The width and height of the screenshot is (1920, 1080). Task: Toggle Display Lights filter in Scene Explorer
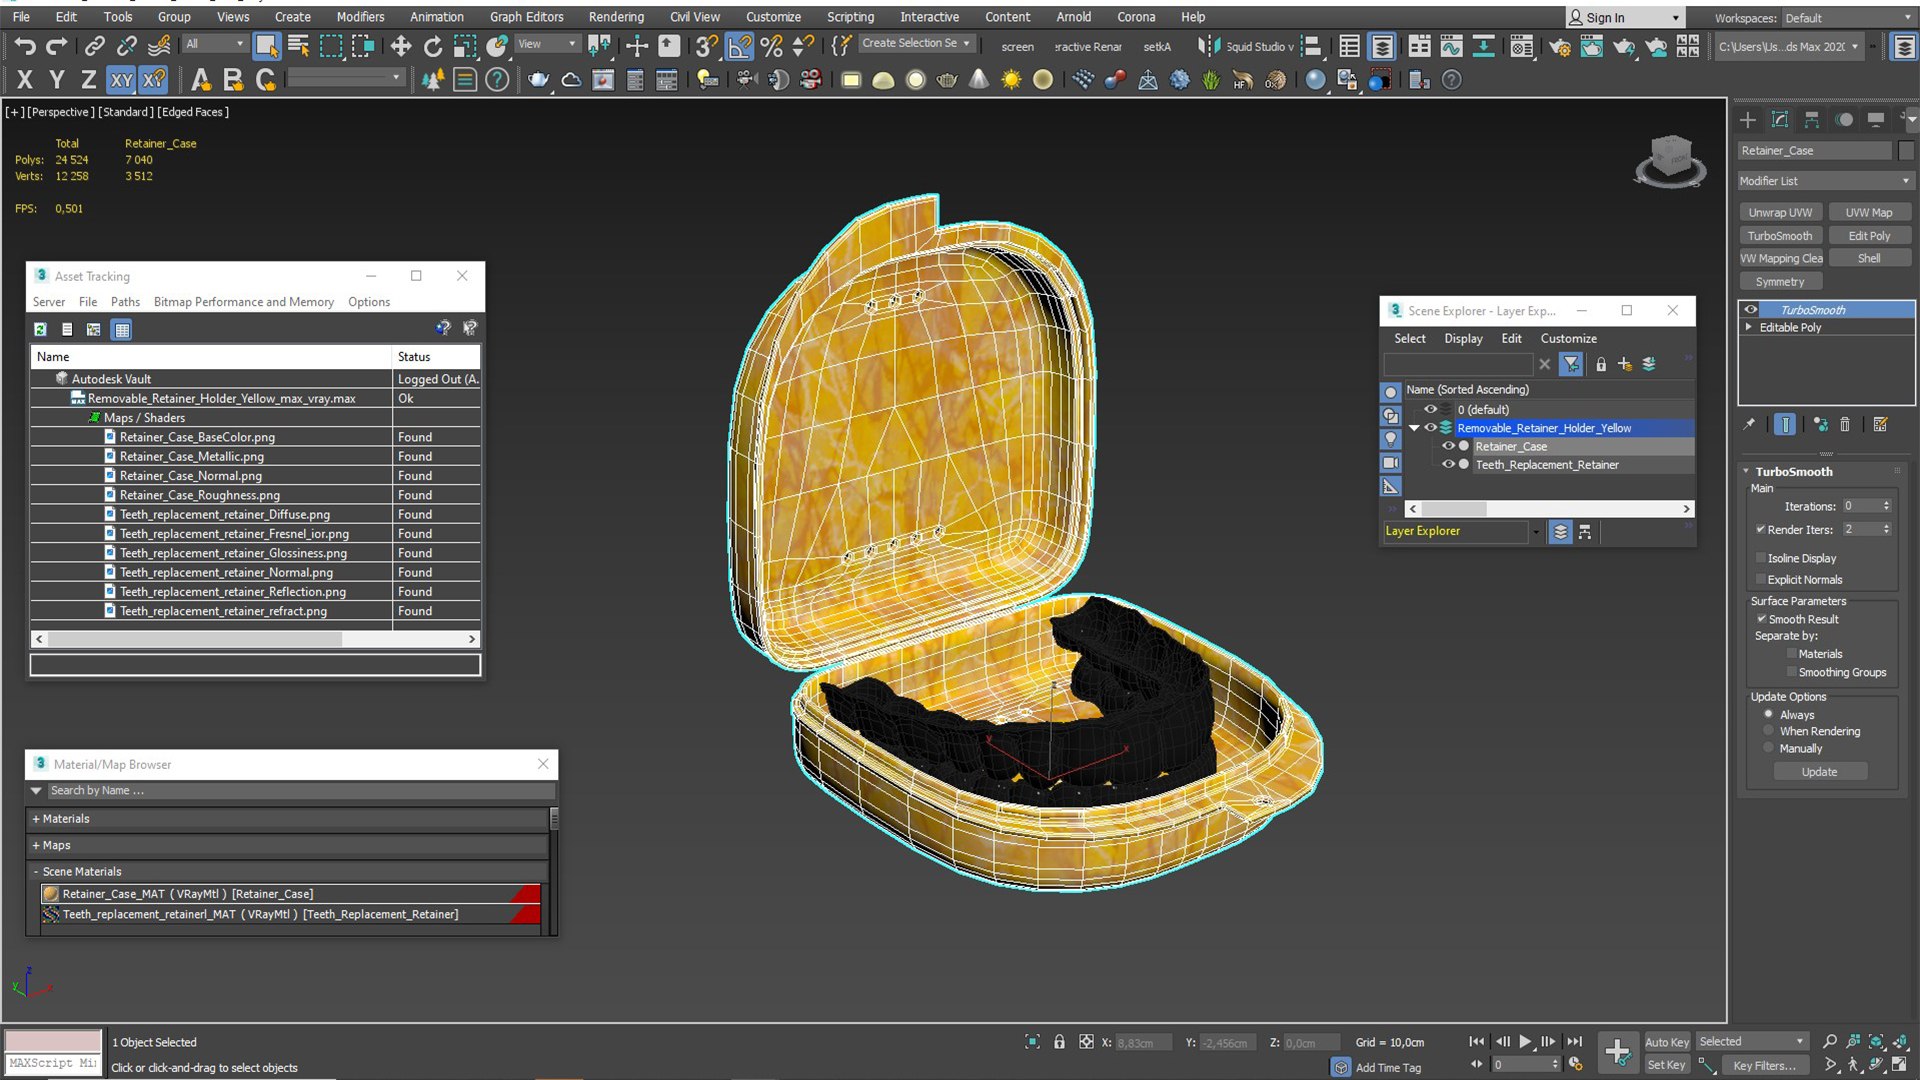[1391, 439]
